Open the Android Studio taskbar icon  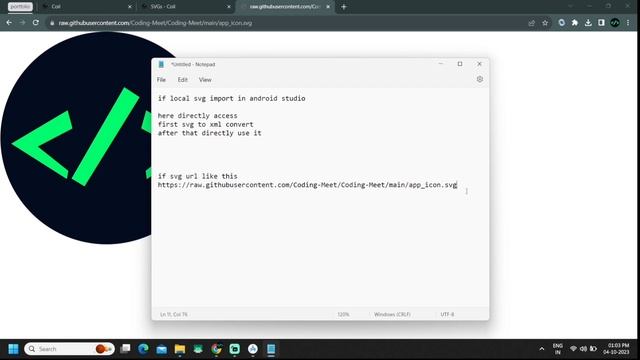(198, 349)
